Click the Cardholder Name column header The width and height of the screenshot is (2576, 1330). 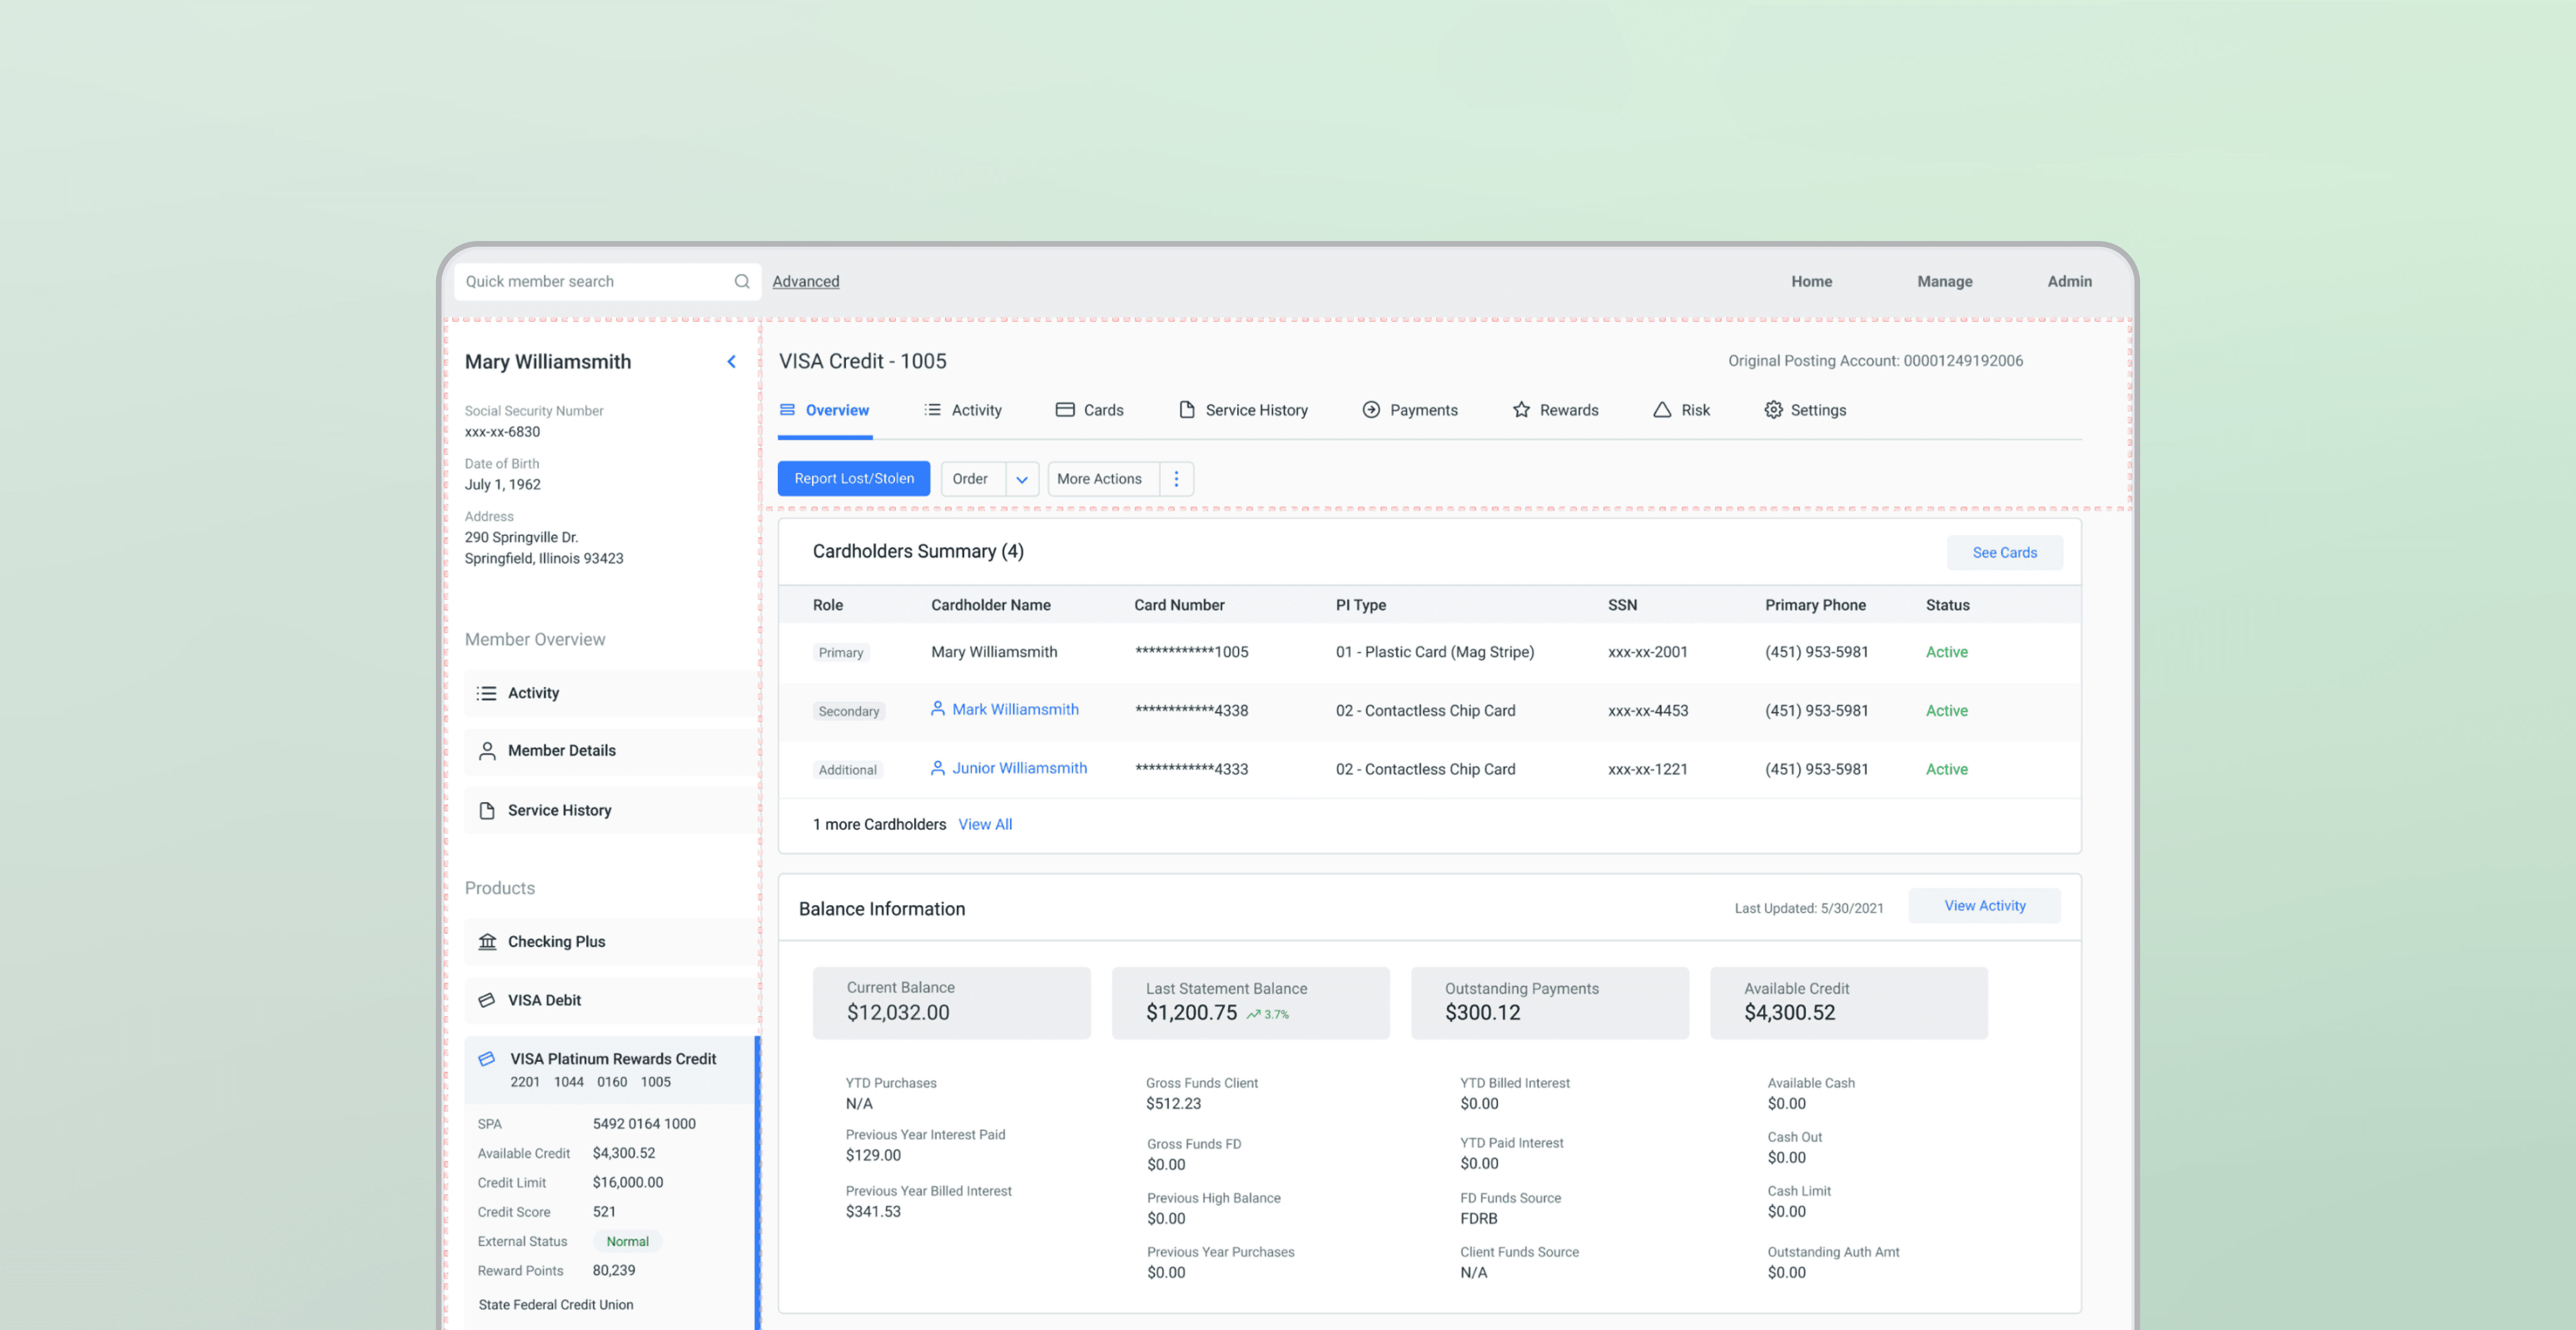pyautogui.click(x=990, y=605)
